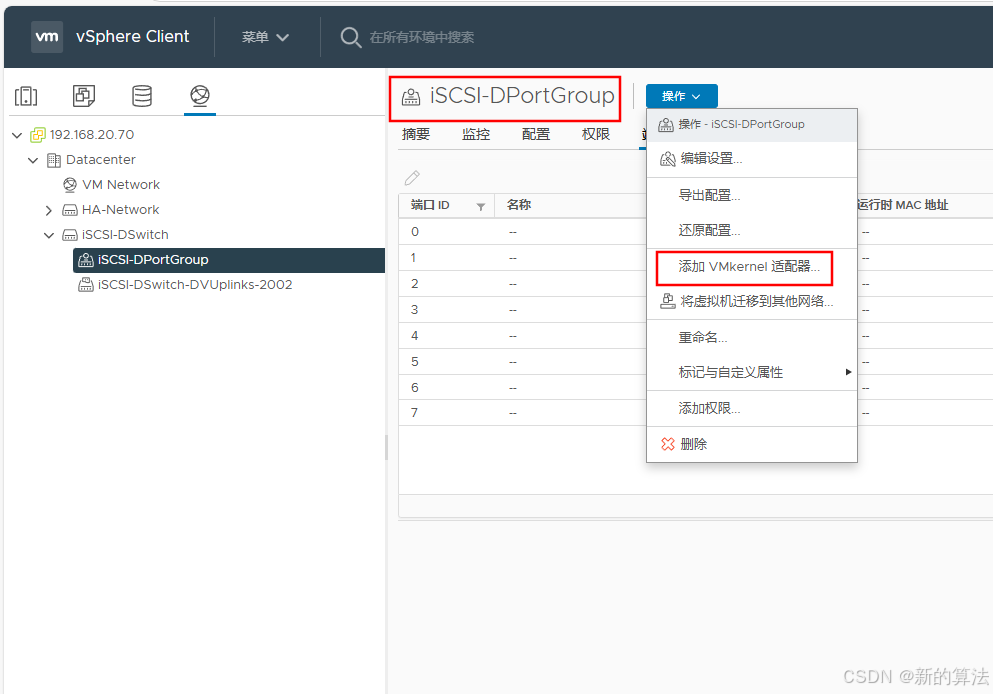The height and width of the screenshot is (694, 993).
Task: Choose 重命名... from the actions menu
Action: click(x=752, y=338)
